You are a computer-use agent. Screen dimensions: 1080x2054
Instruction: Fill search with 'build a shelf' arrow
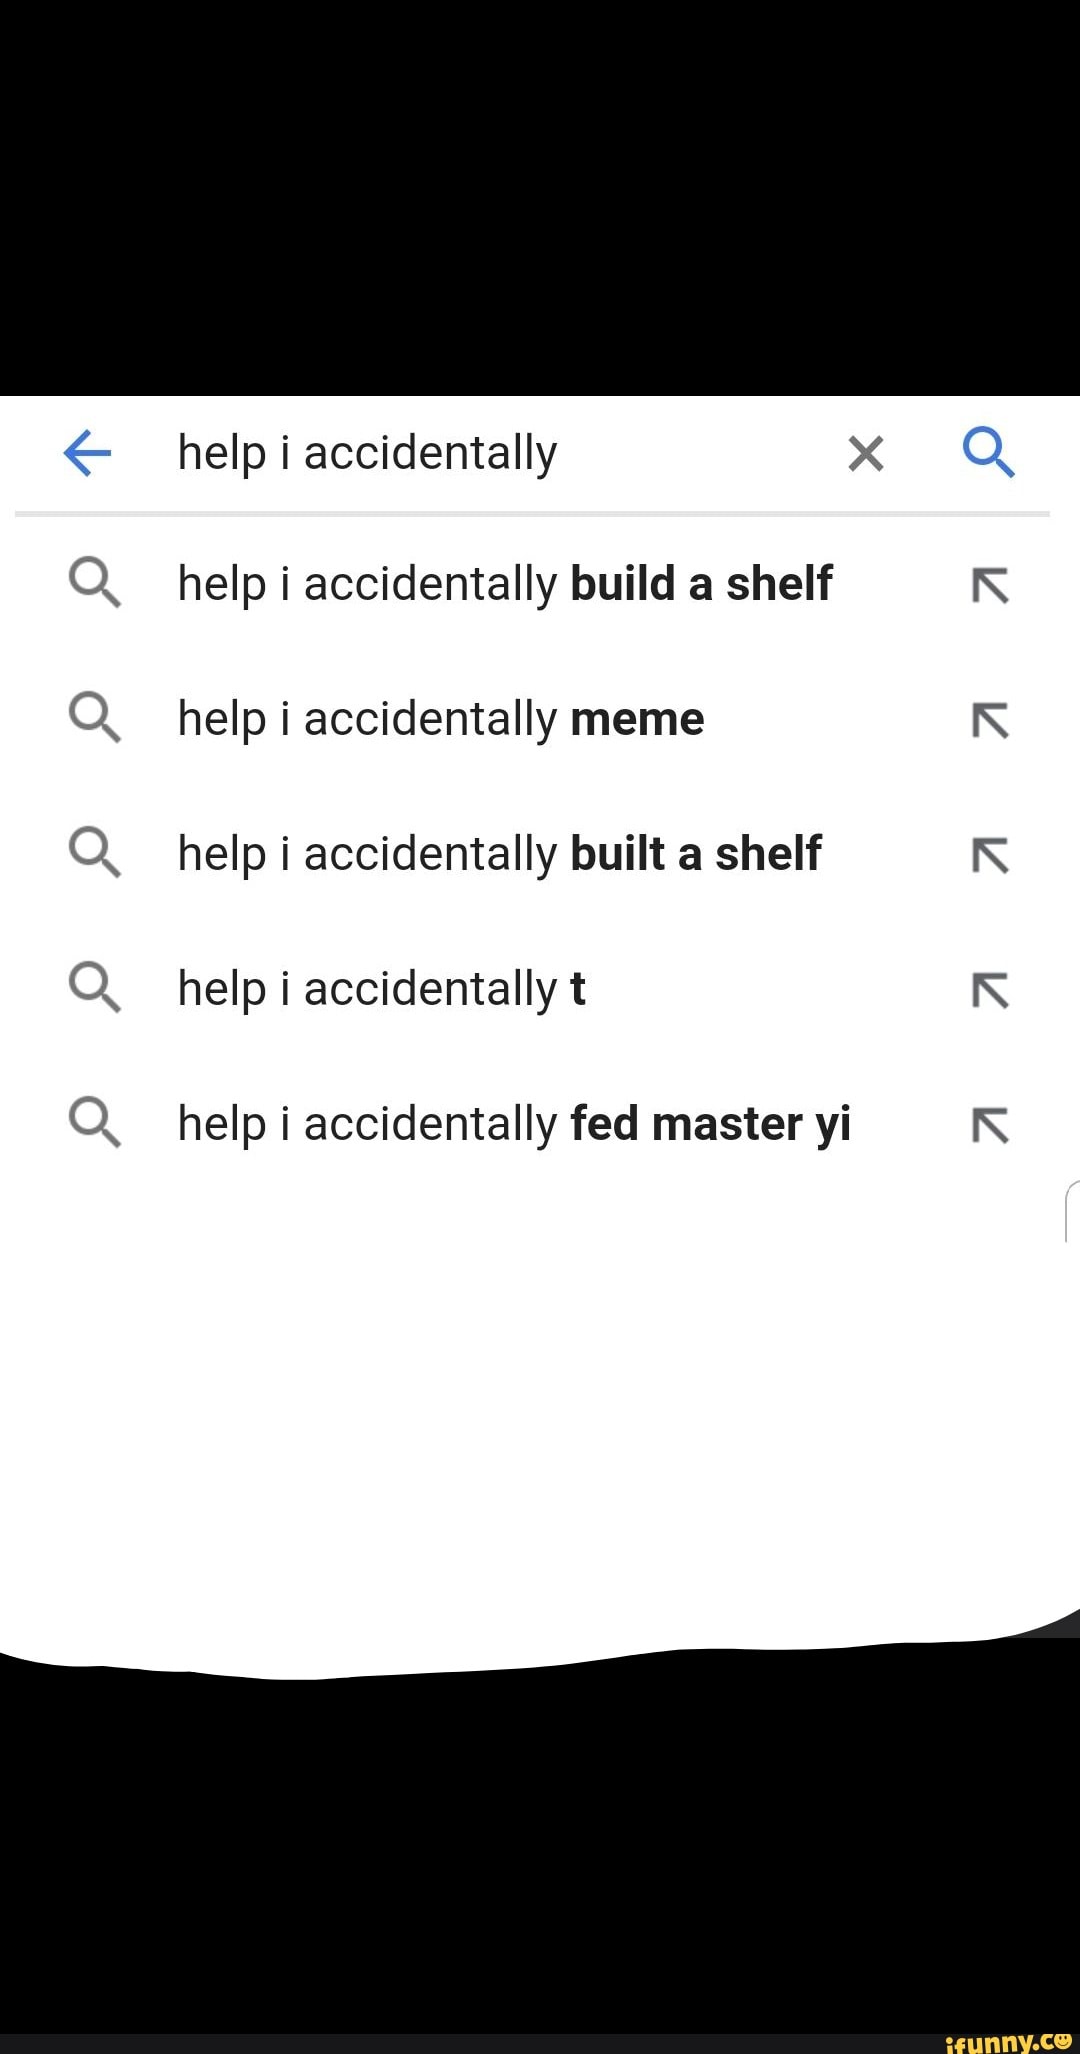click(x=990, y=586)
